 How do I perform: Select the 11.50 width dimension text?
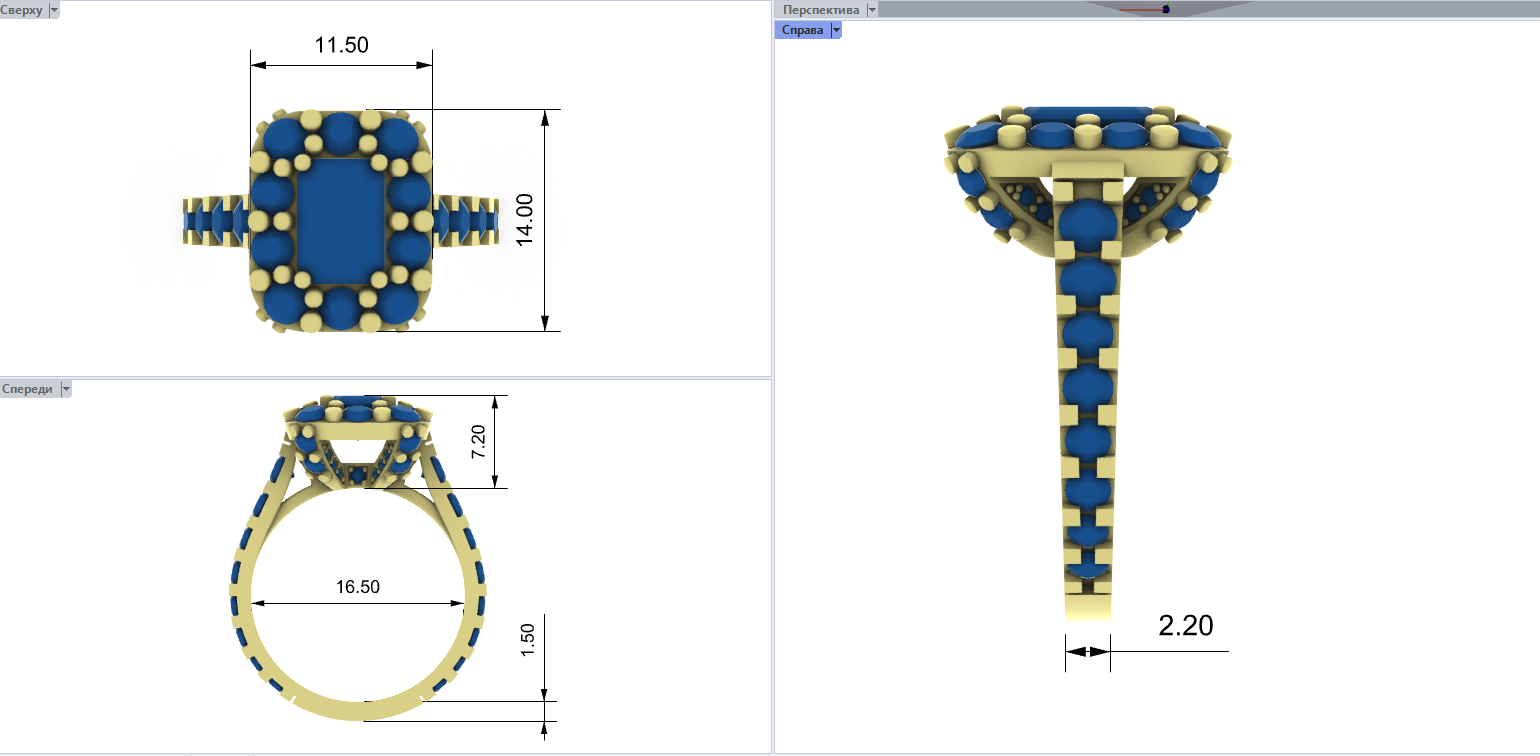click(x=342, y=45)
